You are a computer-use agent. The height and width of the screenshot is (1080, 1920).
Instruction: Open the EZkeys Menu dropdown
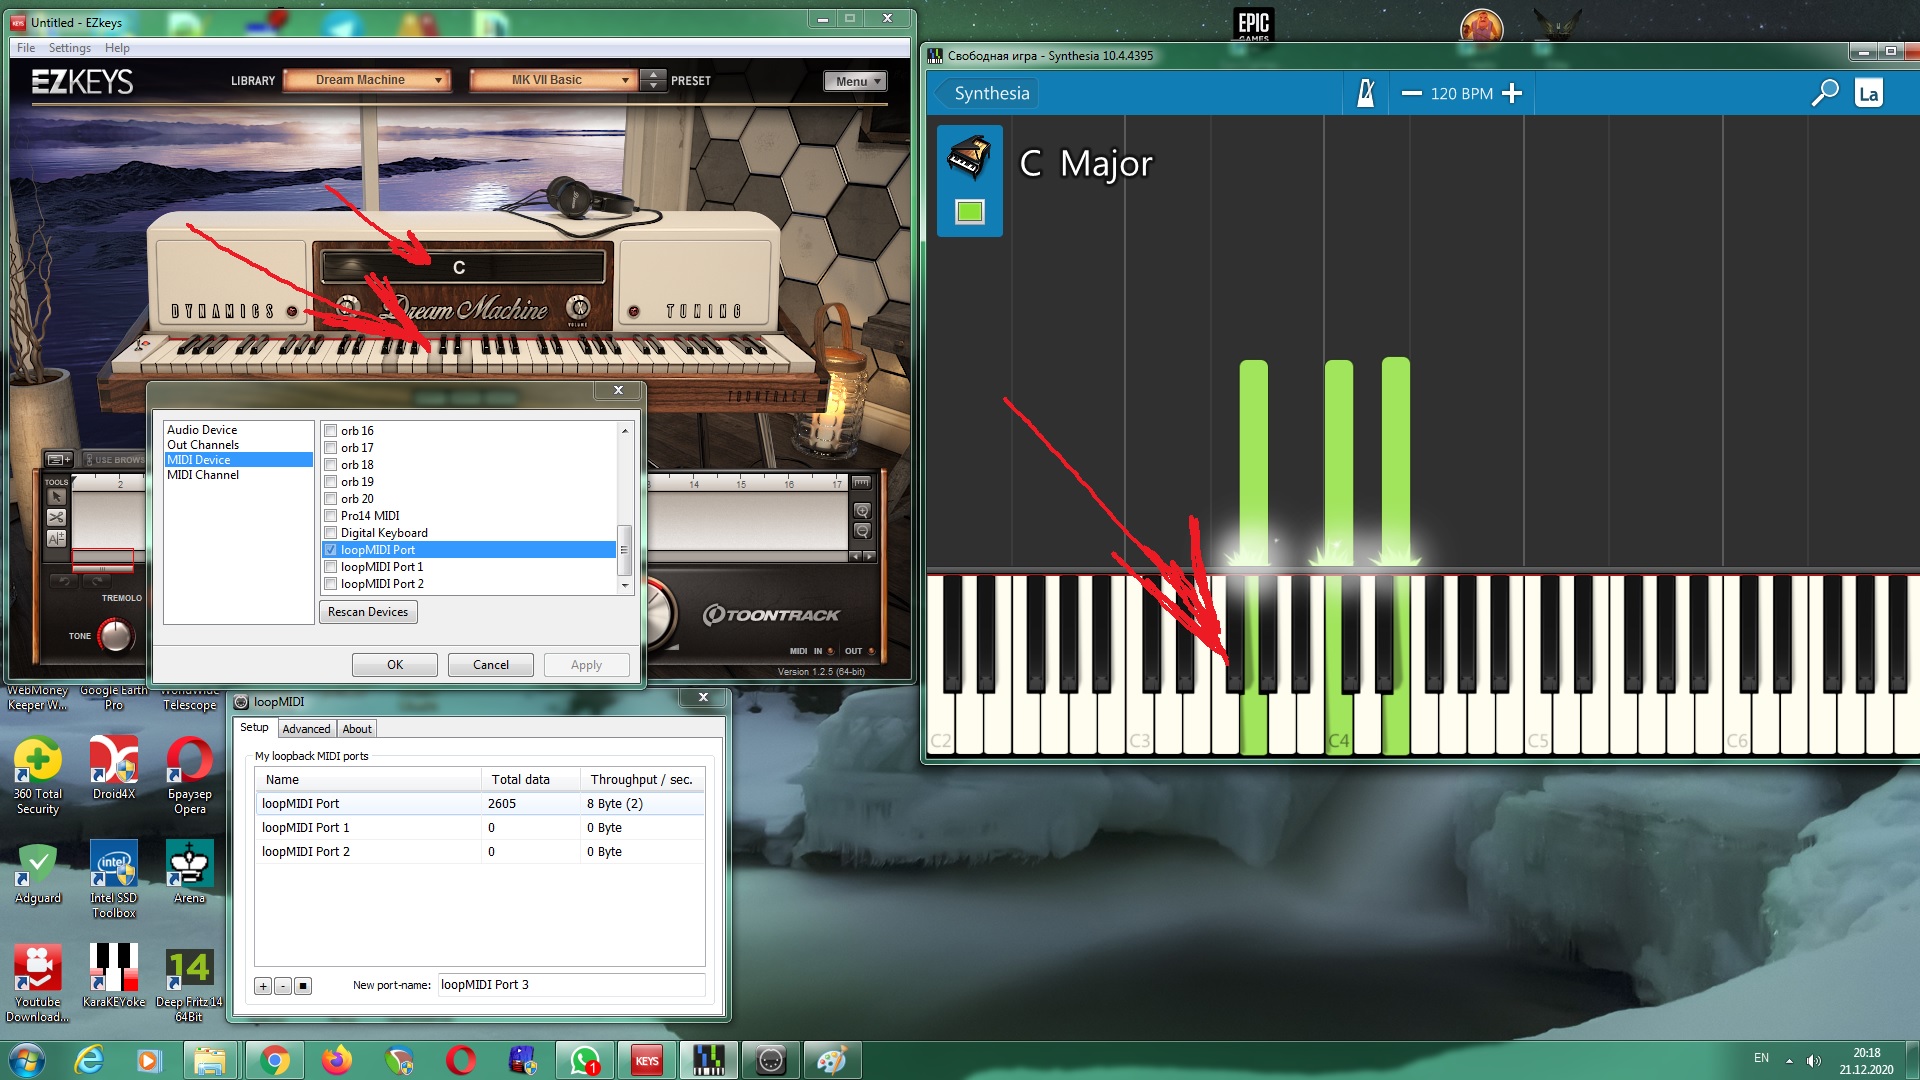(x=855, y=81)
